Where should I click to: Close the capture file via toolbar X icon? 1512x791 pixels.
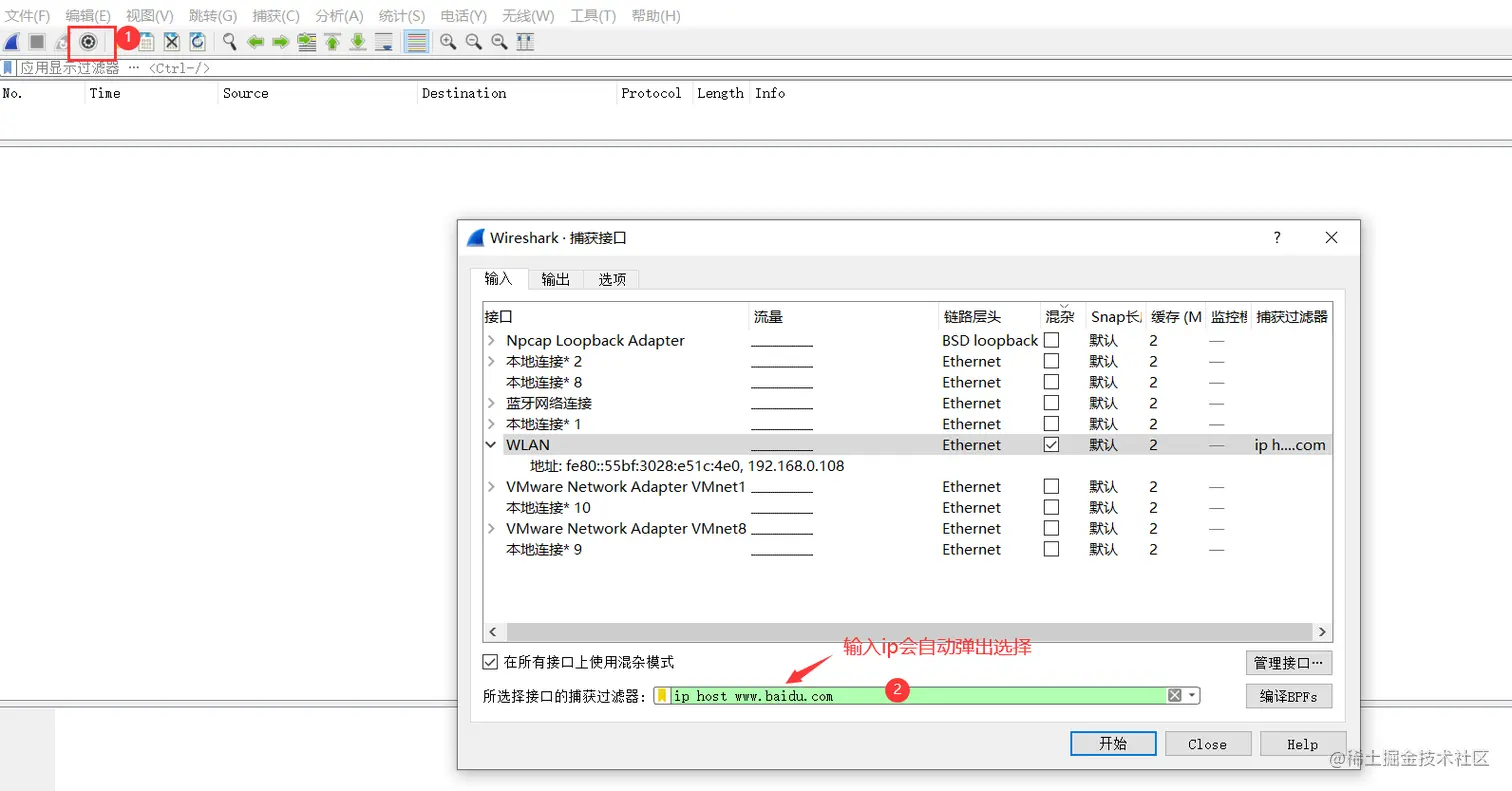tap(172, 42)
